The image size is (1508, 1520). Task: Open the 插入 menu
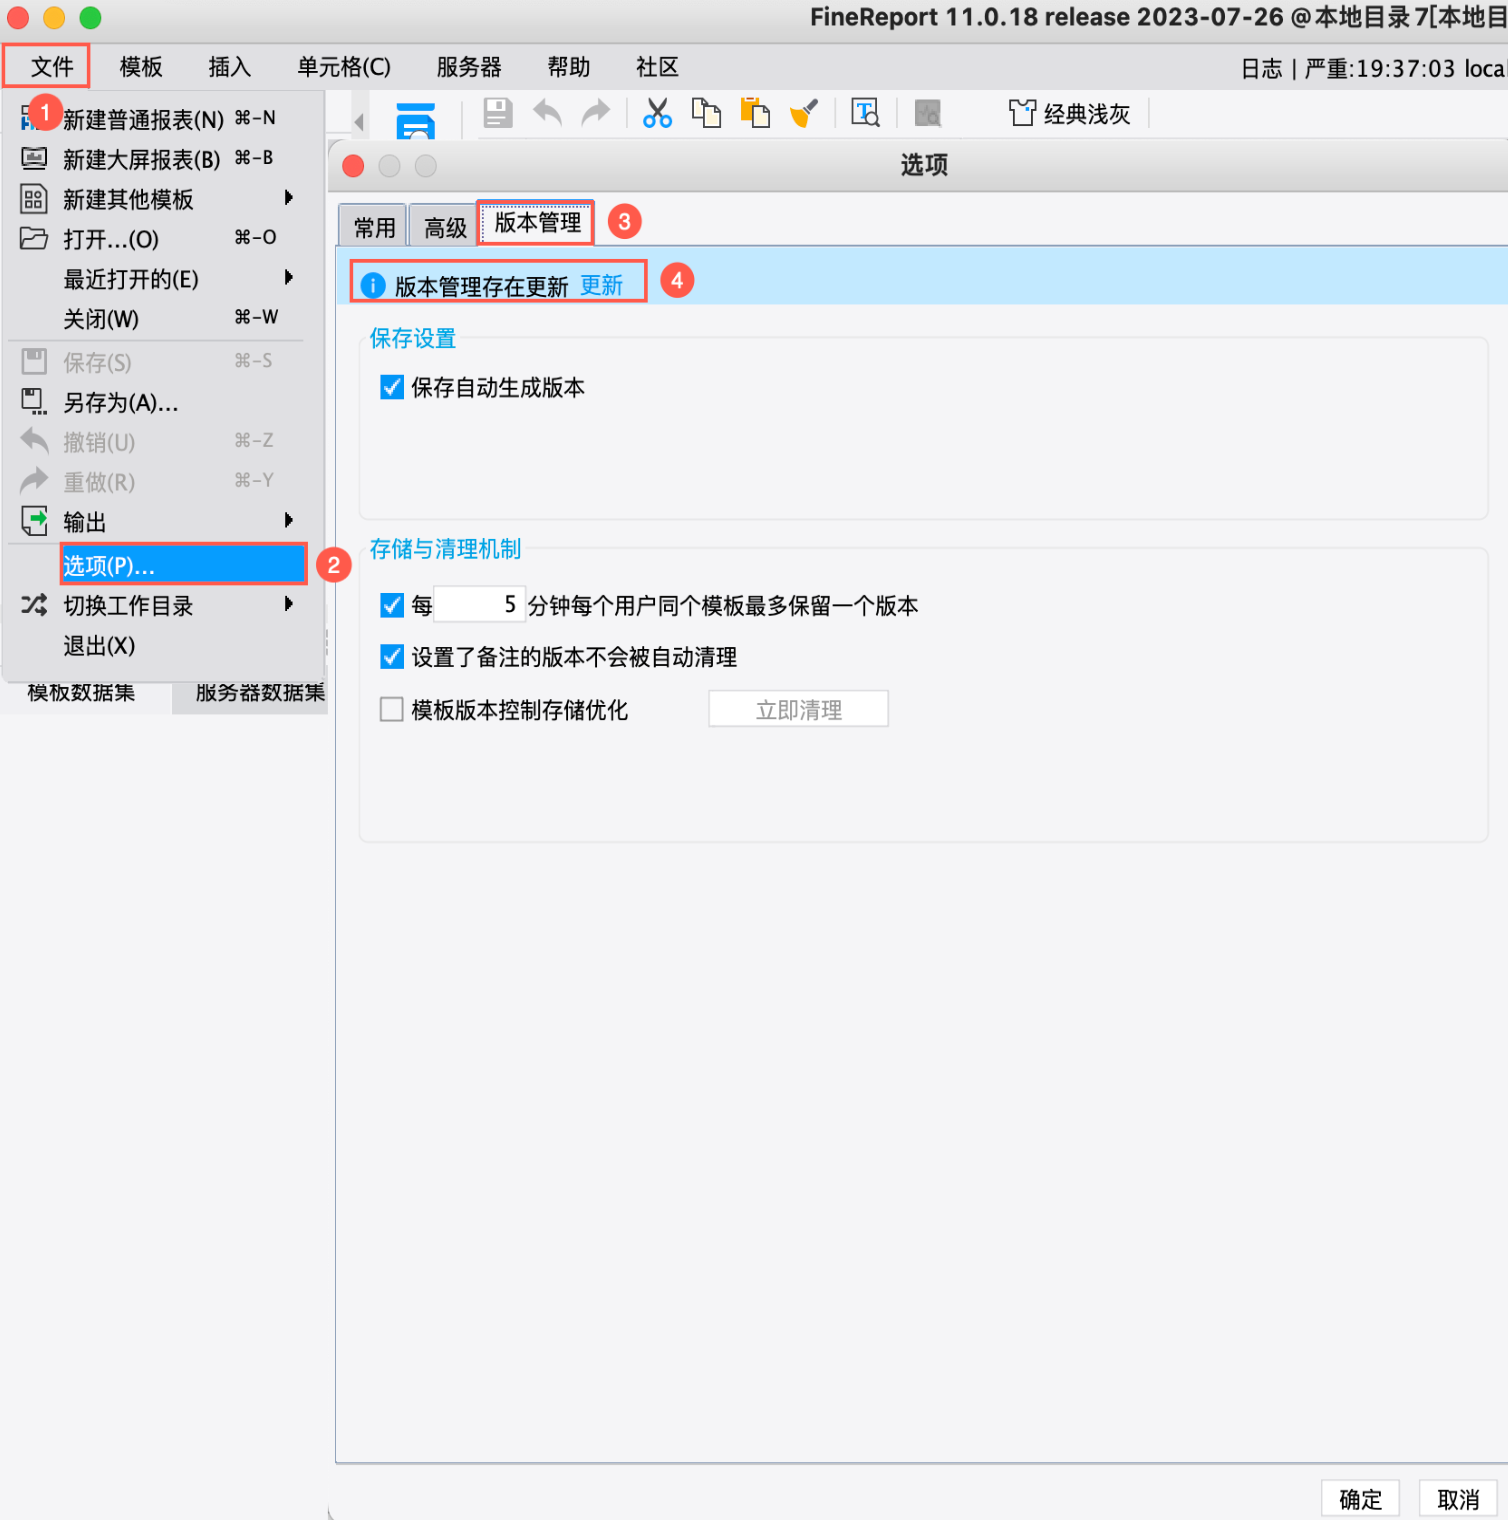click(x=229, y=67)
